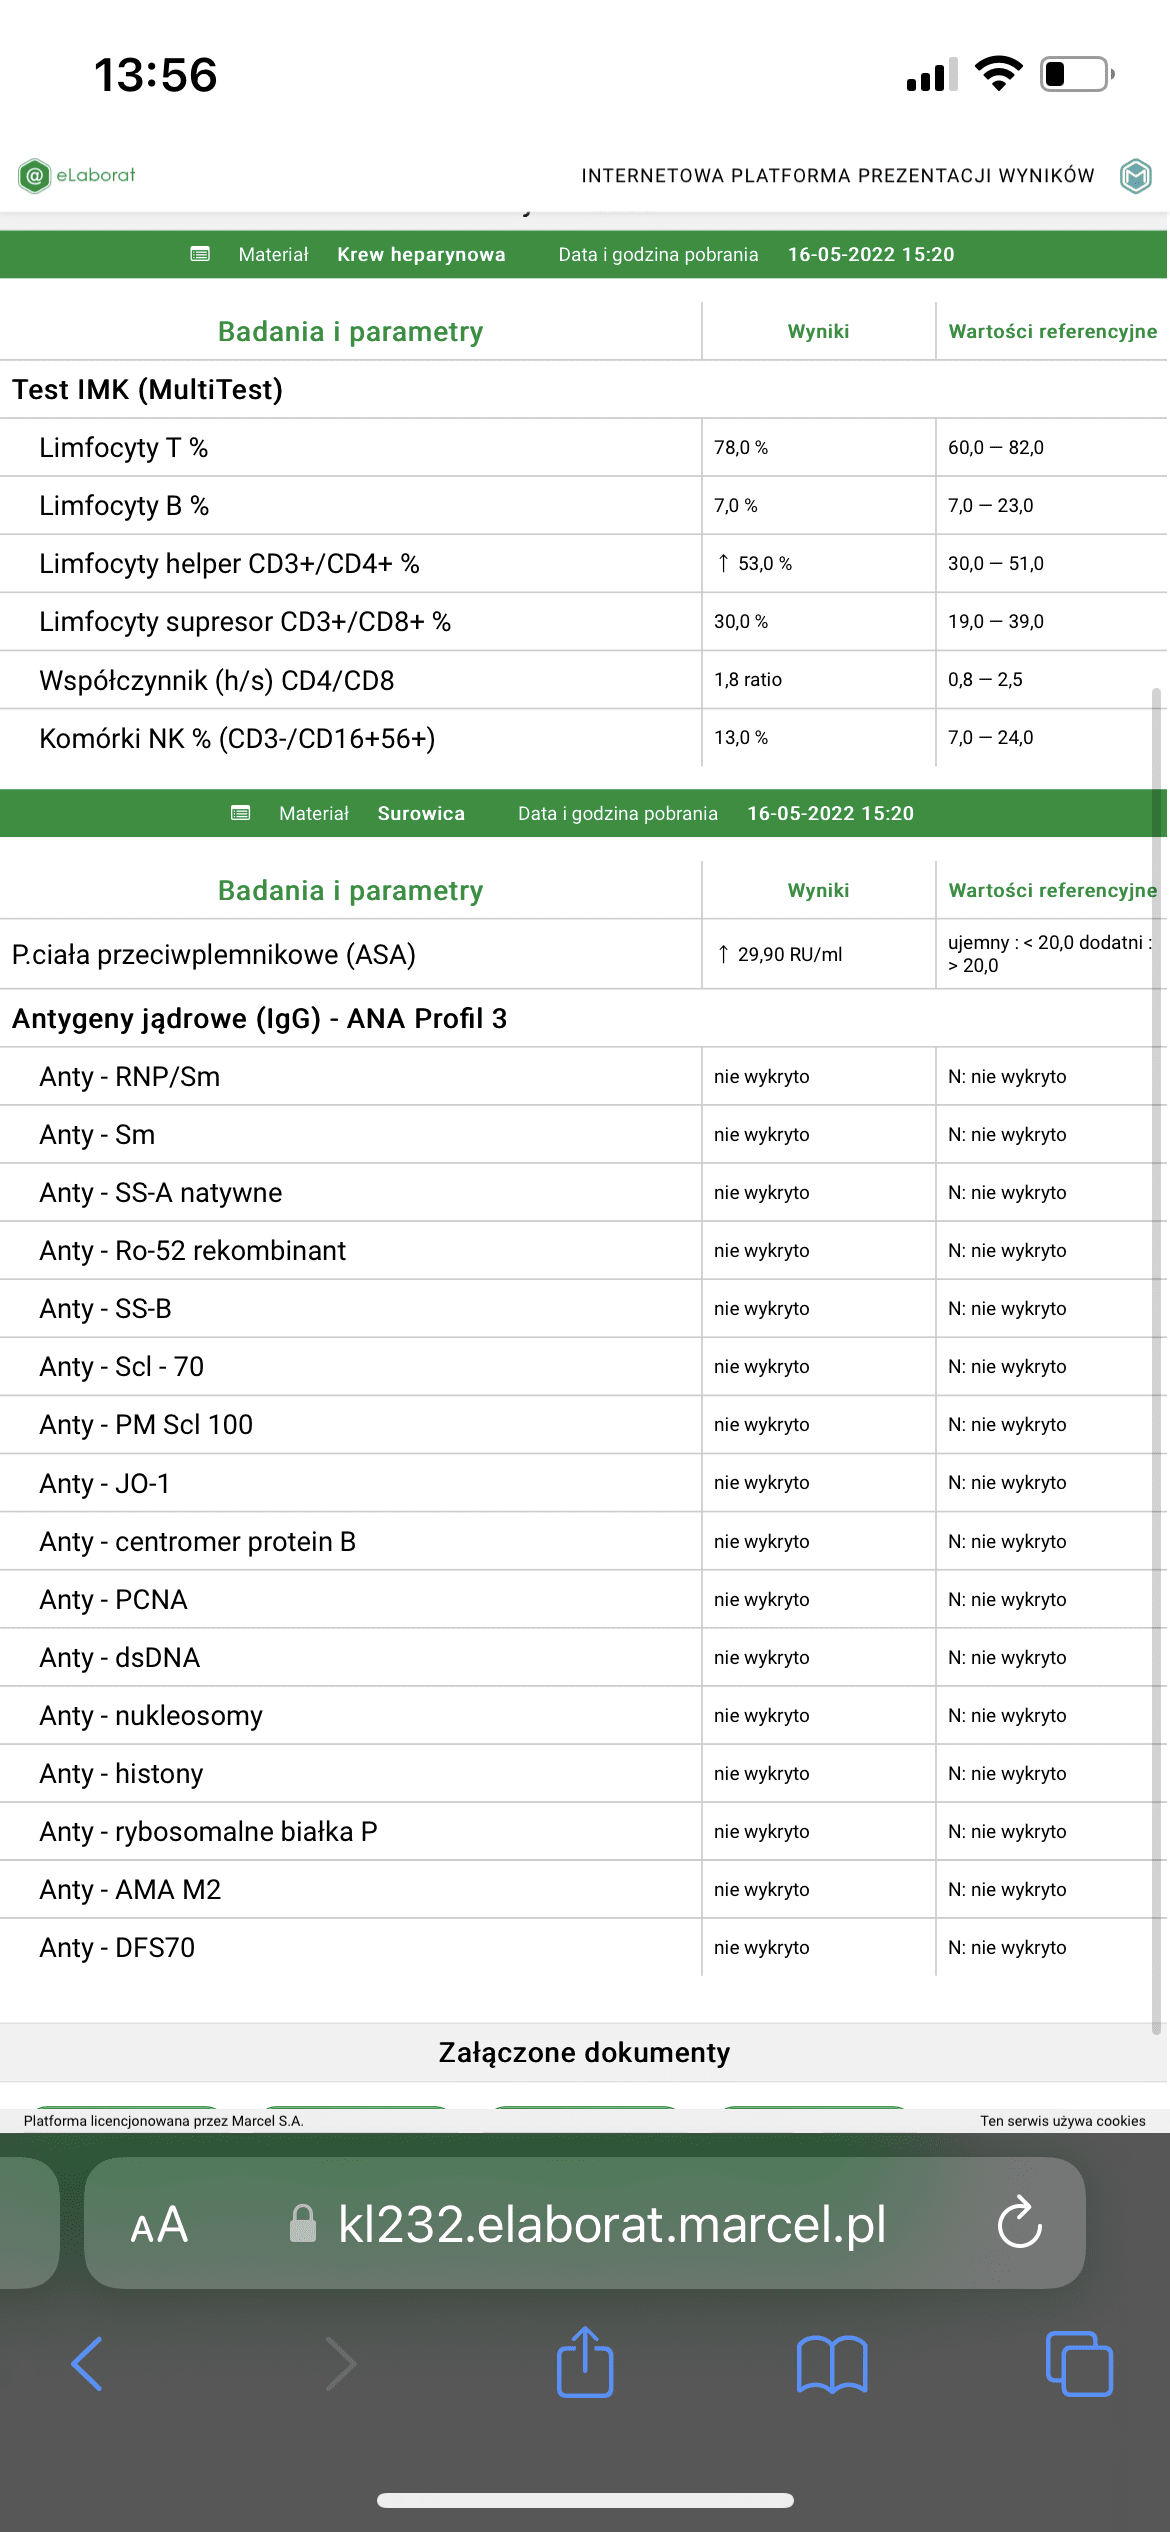Tap the Krew heparynowa material card icon
Screen dimensions: 1170x2532
(x=200, y=254)
